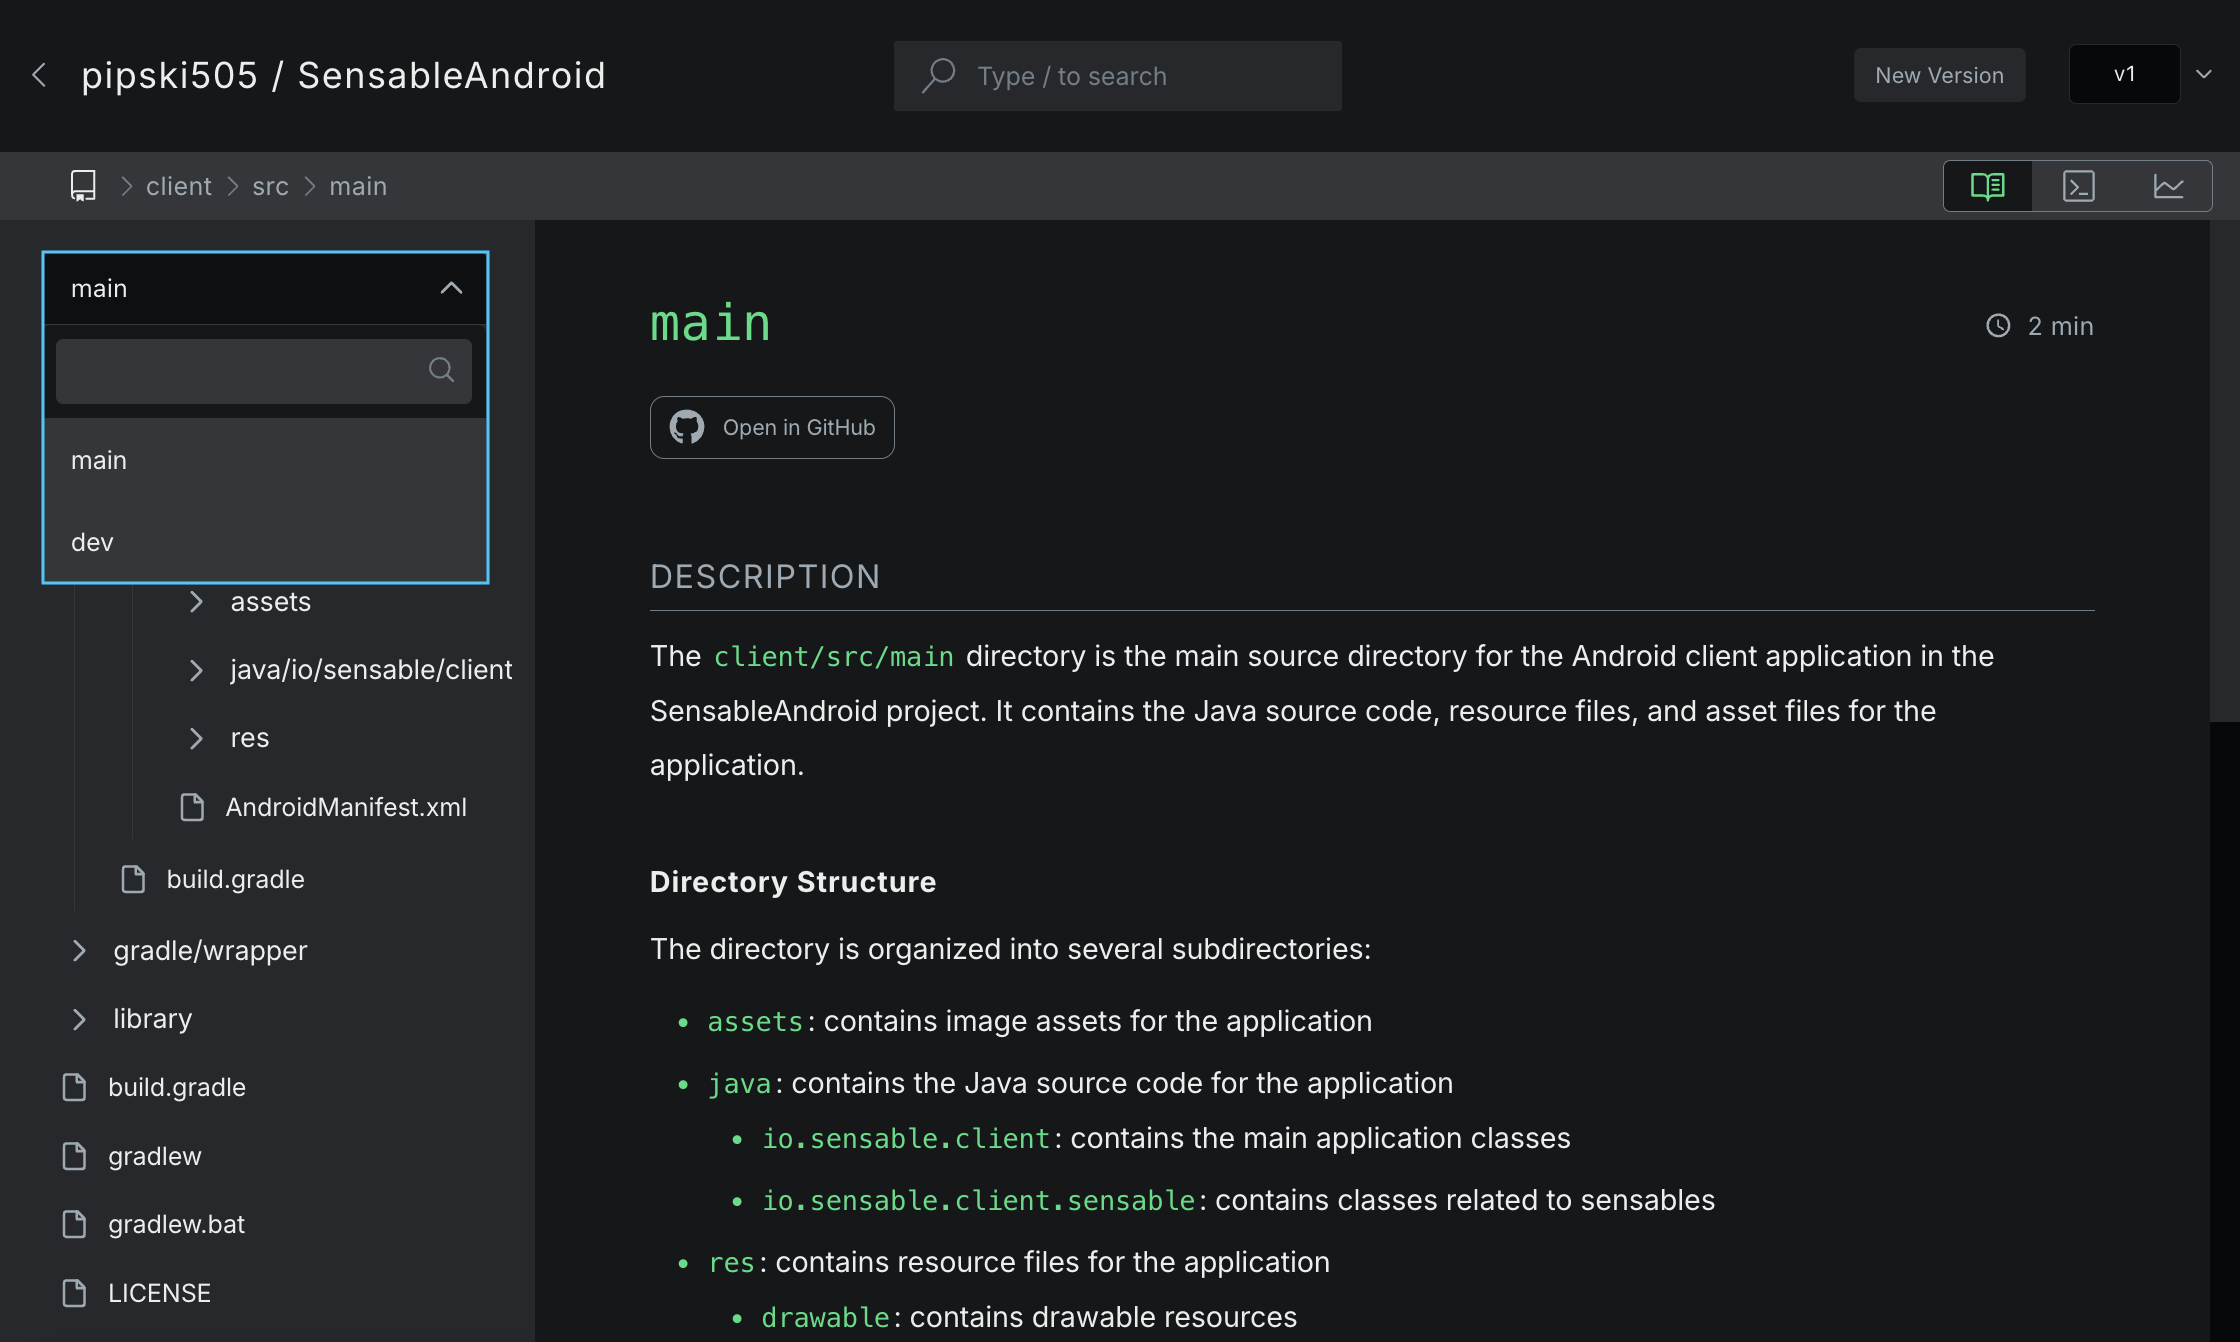Viewport: 2240px width, 1342px height.
Task: Click io.sensable.client code text
Action: (906, 1138)
